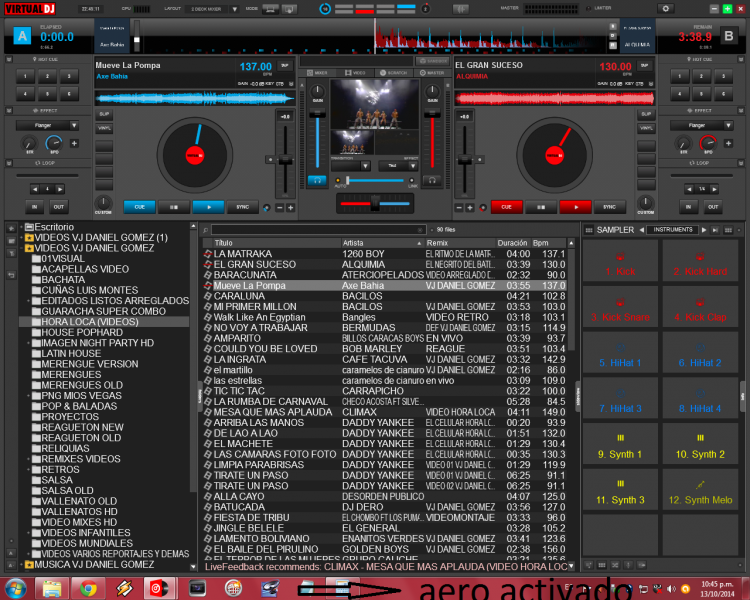Trigger the 1. Kick sampler pad
Image resolution: width=750 pixels, height=600 pixels.
(620, 261)
